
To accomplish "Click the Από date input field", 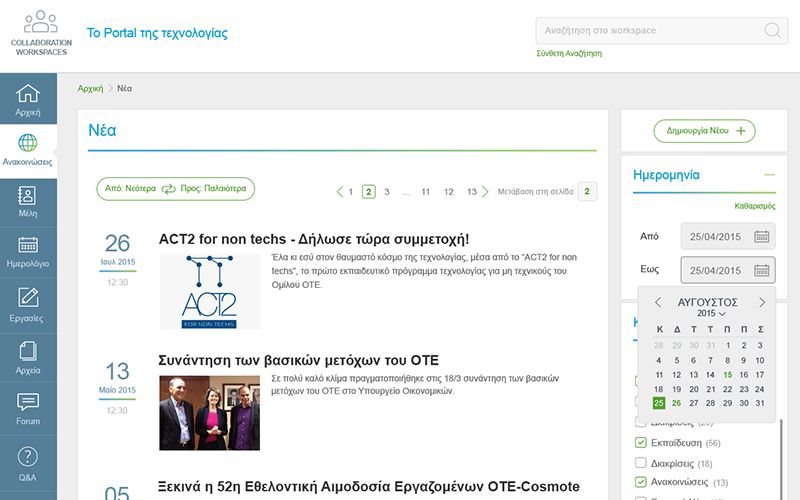I will click(728, 237).
